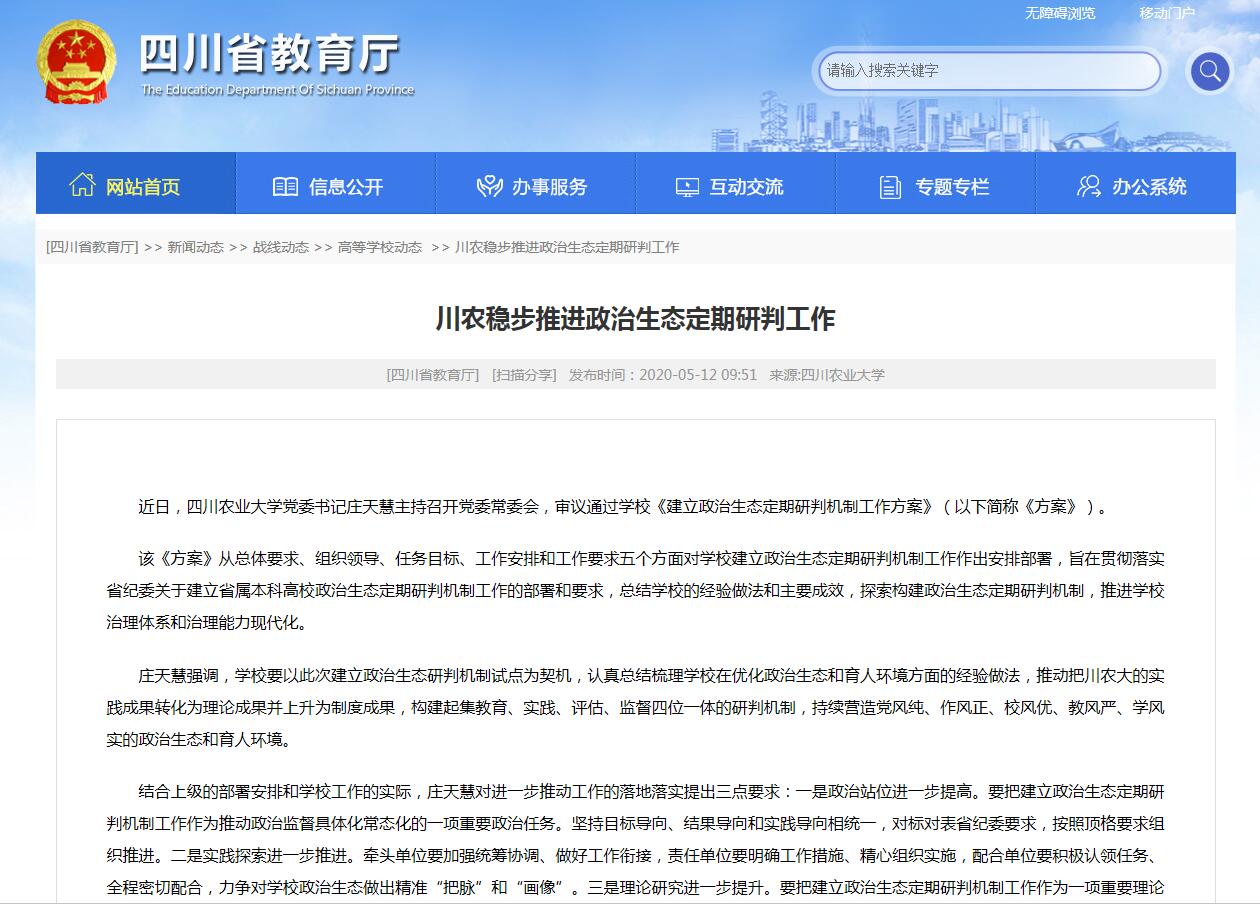This screenshot has height=904, width=1260.
Task: Click the source text 来源:四川农业大学
Action: (827, 375)
